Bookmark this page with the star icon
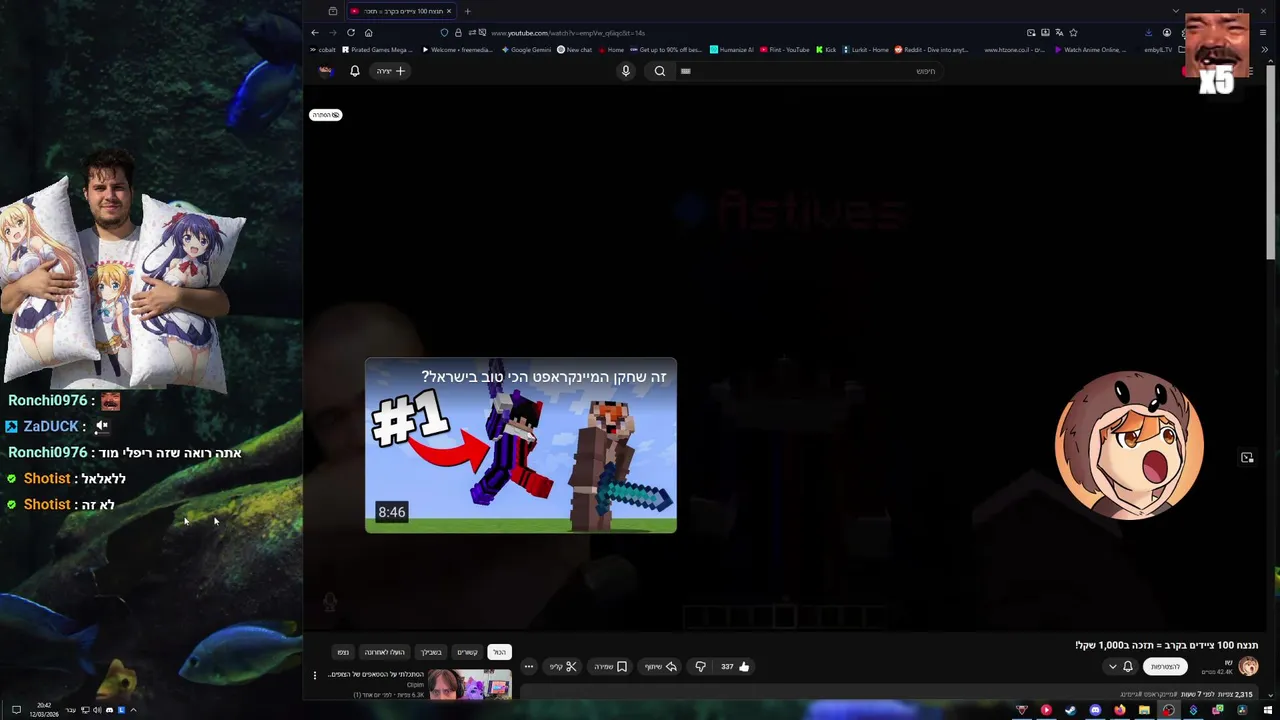 (x=1073, y=32)
